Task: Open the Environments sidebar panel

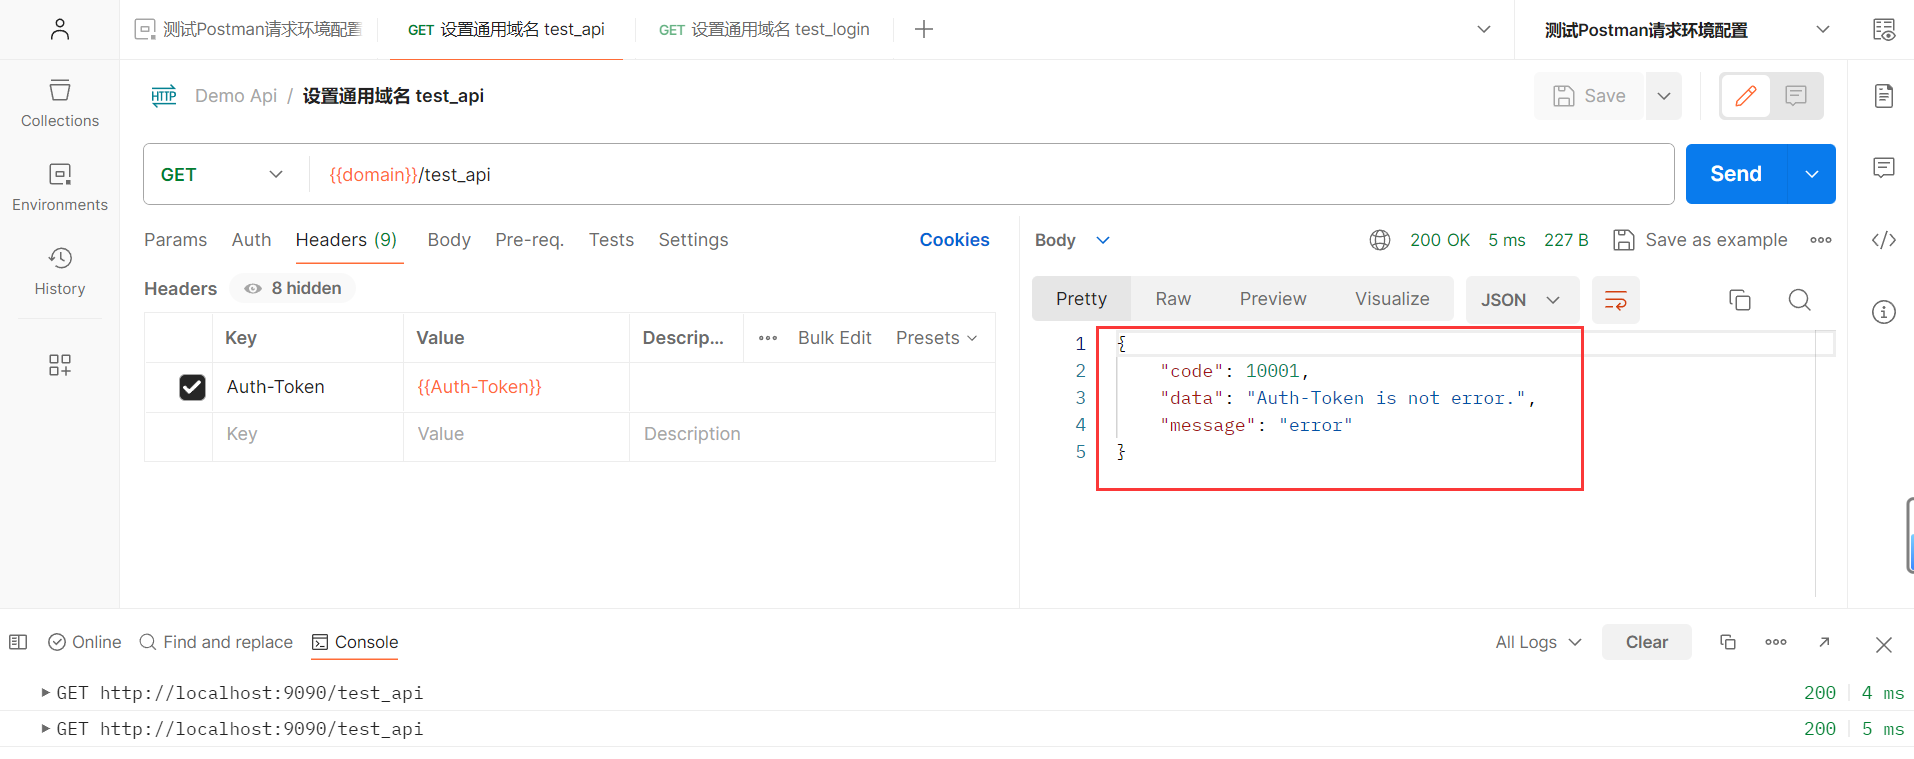Action: [60, 188]
